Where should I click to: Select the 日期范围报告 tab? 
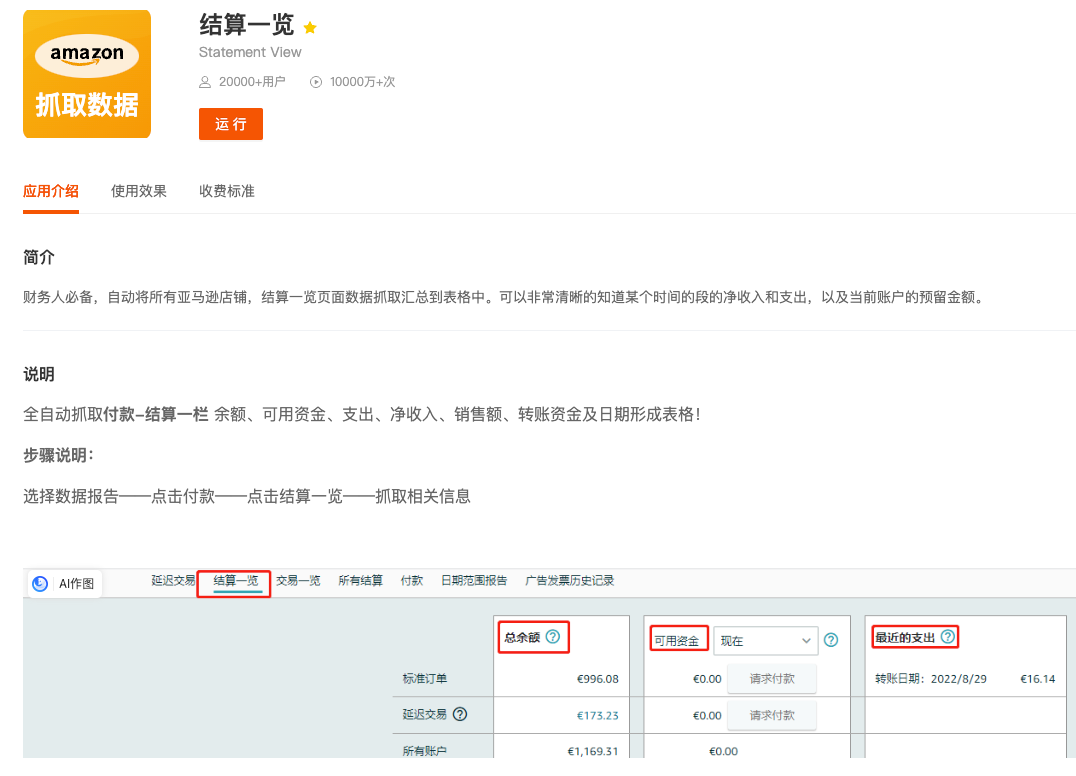point(473,580)
